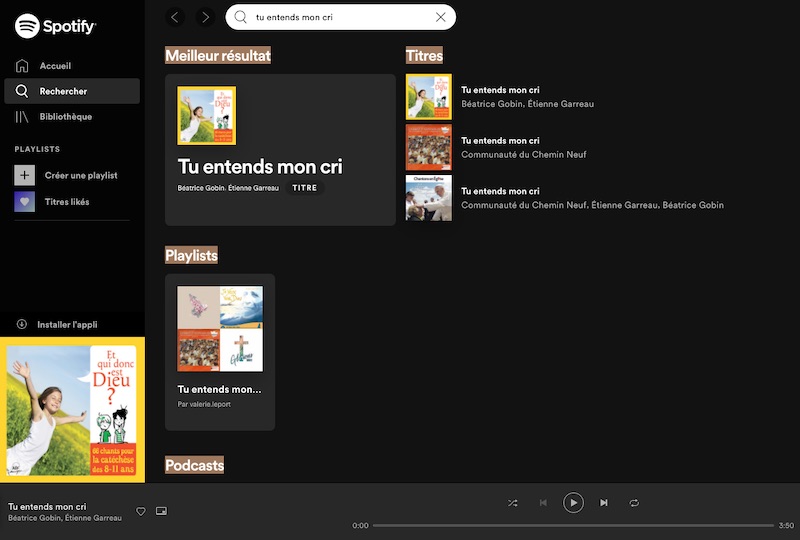Screen dimensions: 800x540
Task: Click 3:50 duration label
Action: [786, 525]
